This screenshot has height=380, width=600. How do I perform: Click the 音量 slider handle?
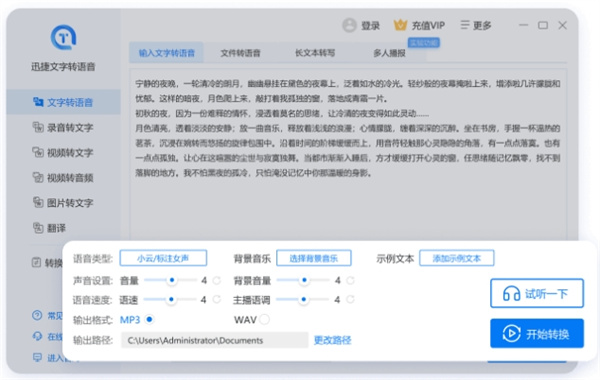(172, 280)
